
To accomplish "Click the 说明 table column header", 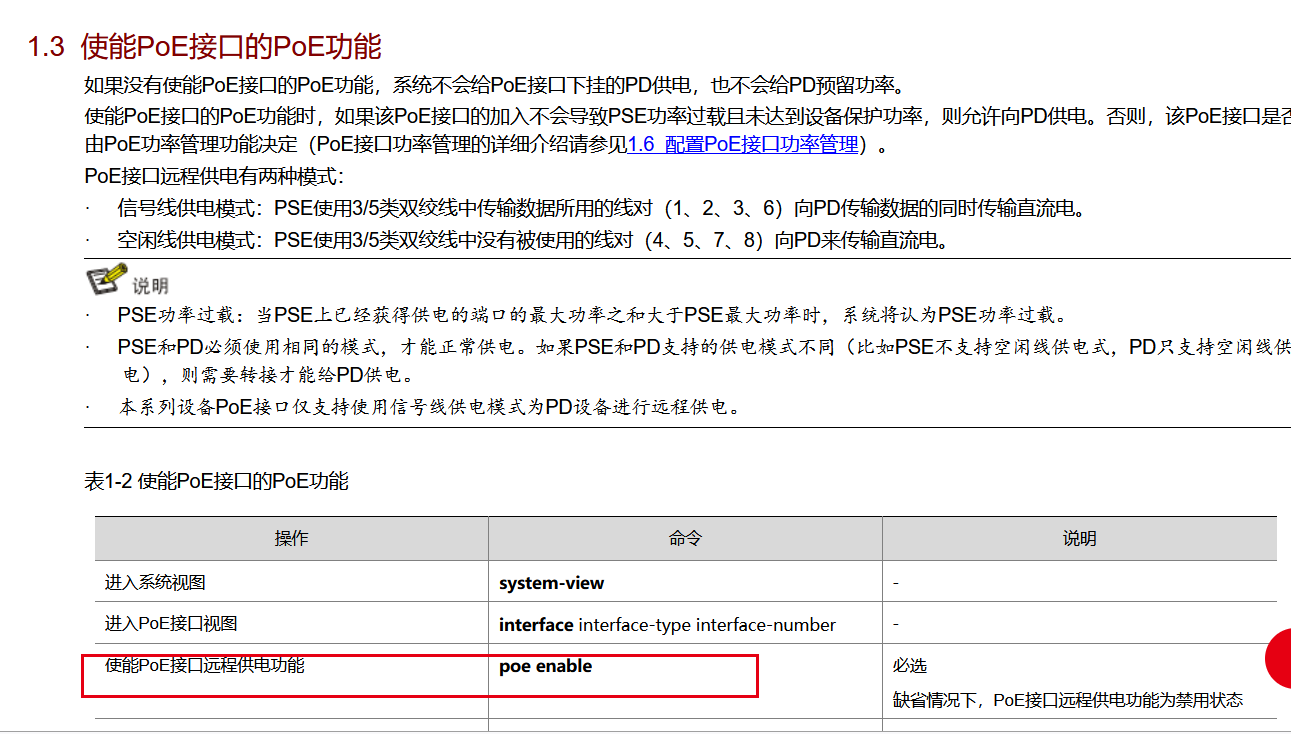I will 1080,539.
